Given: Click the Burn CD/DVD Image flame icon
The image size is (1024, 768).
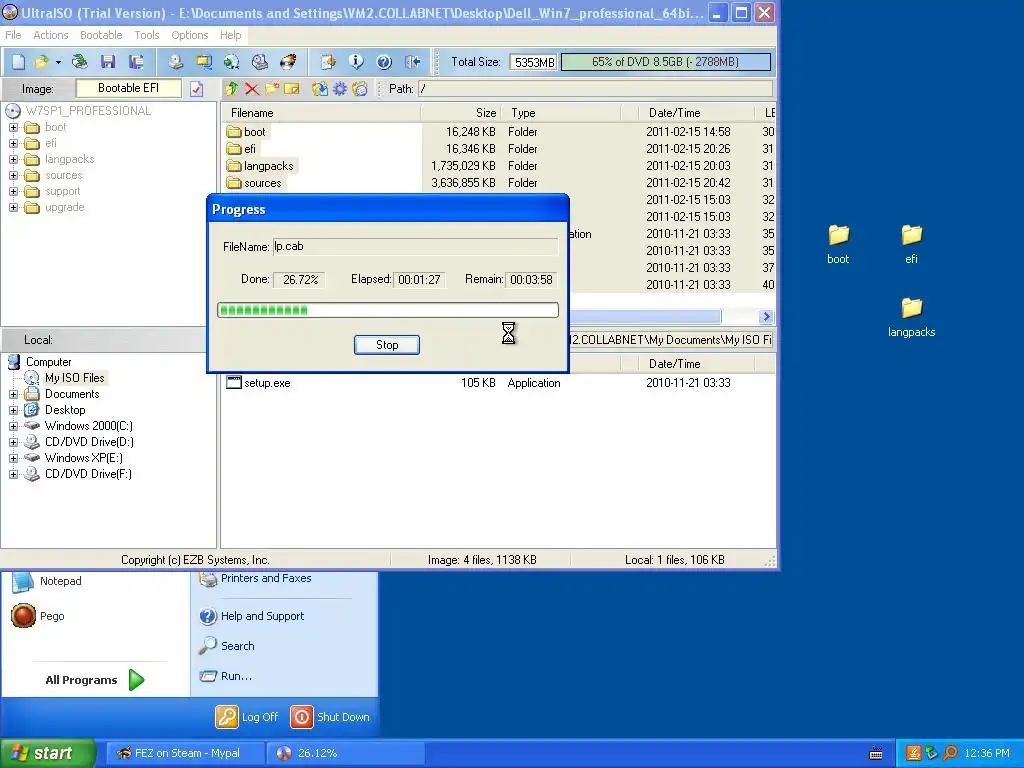Looking at the screenshot, I should click(288, 62).
